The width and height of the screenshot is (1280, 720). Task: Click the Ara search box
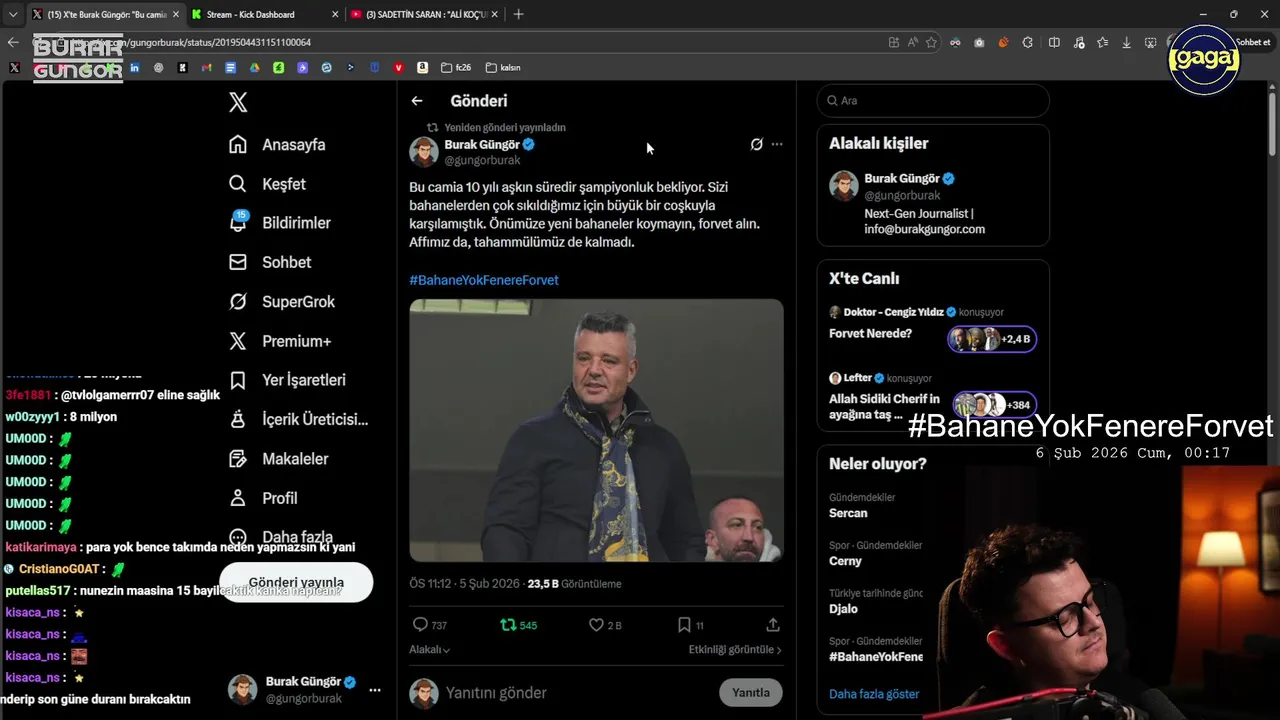(x=933, y=101)
